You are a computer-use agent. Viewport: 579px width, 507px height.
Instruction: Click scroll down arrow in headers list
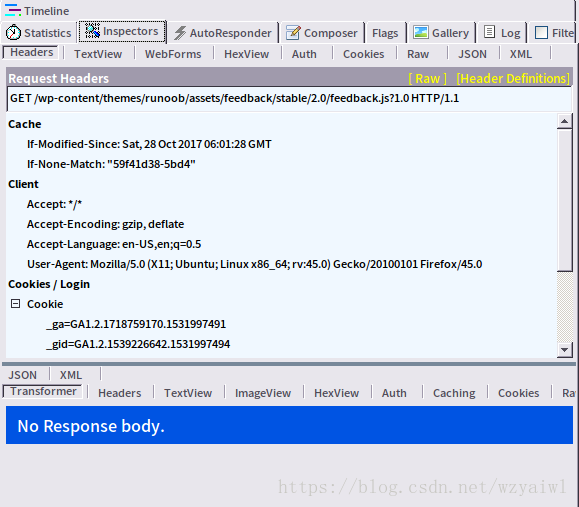[564, 349]
